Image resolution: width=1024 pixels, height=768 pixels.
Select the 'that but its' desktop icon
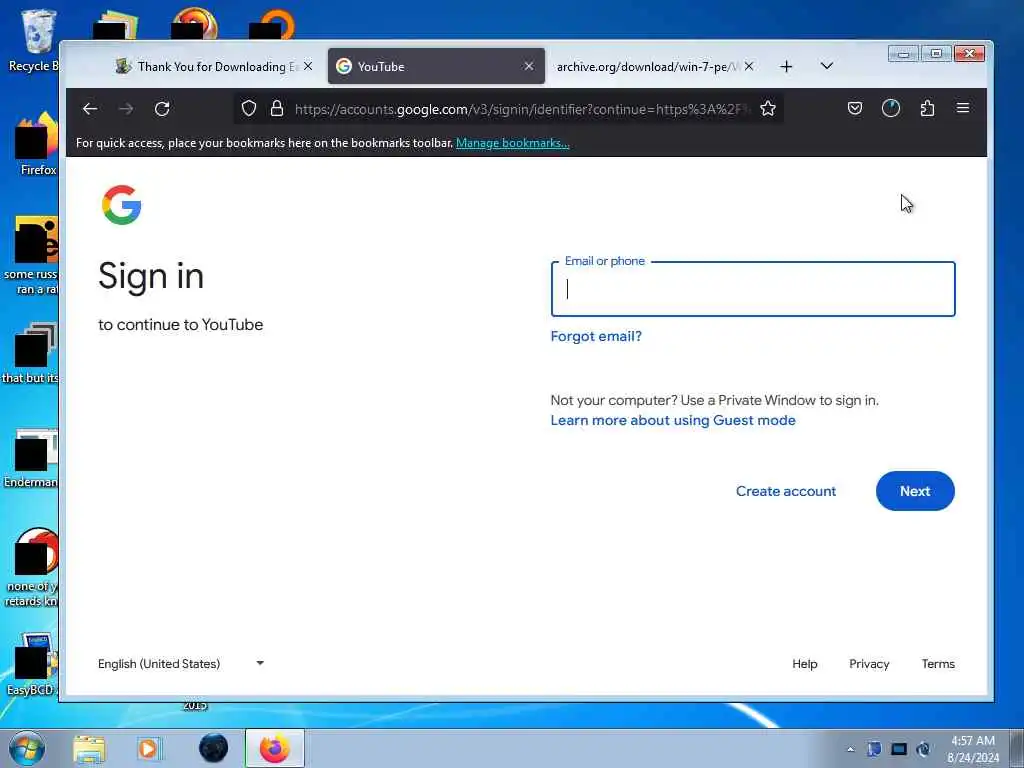(x=30, y=353)
